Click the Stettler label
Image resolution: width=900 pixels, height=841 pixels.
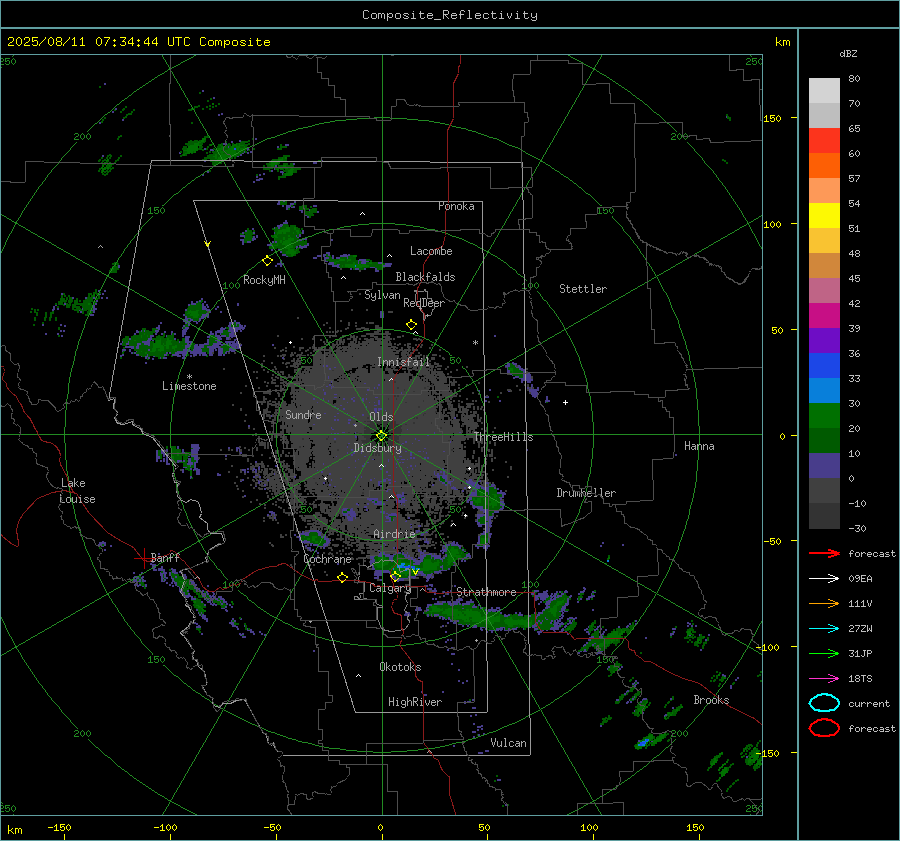point(583,289)
